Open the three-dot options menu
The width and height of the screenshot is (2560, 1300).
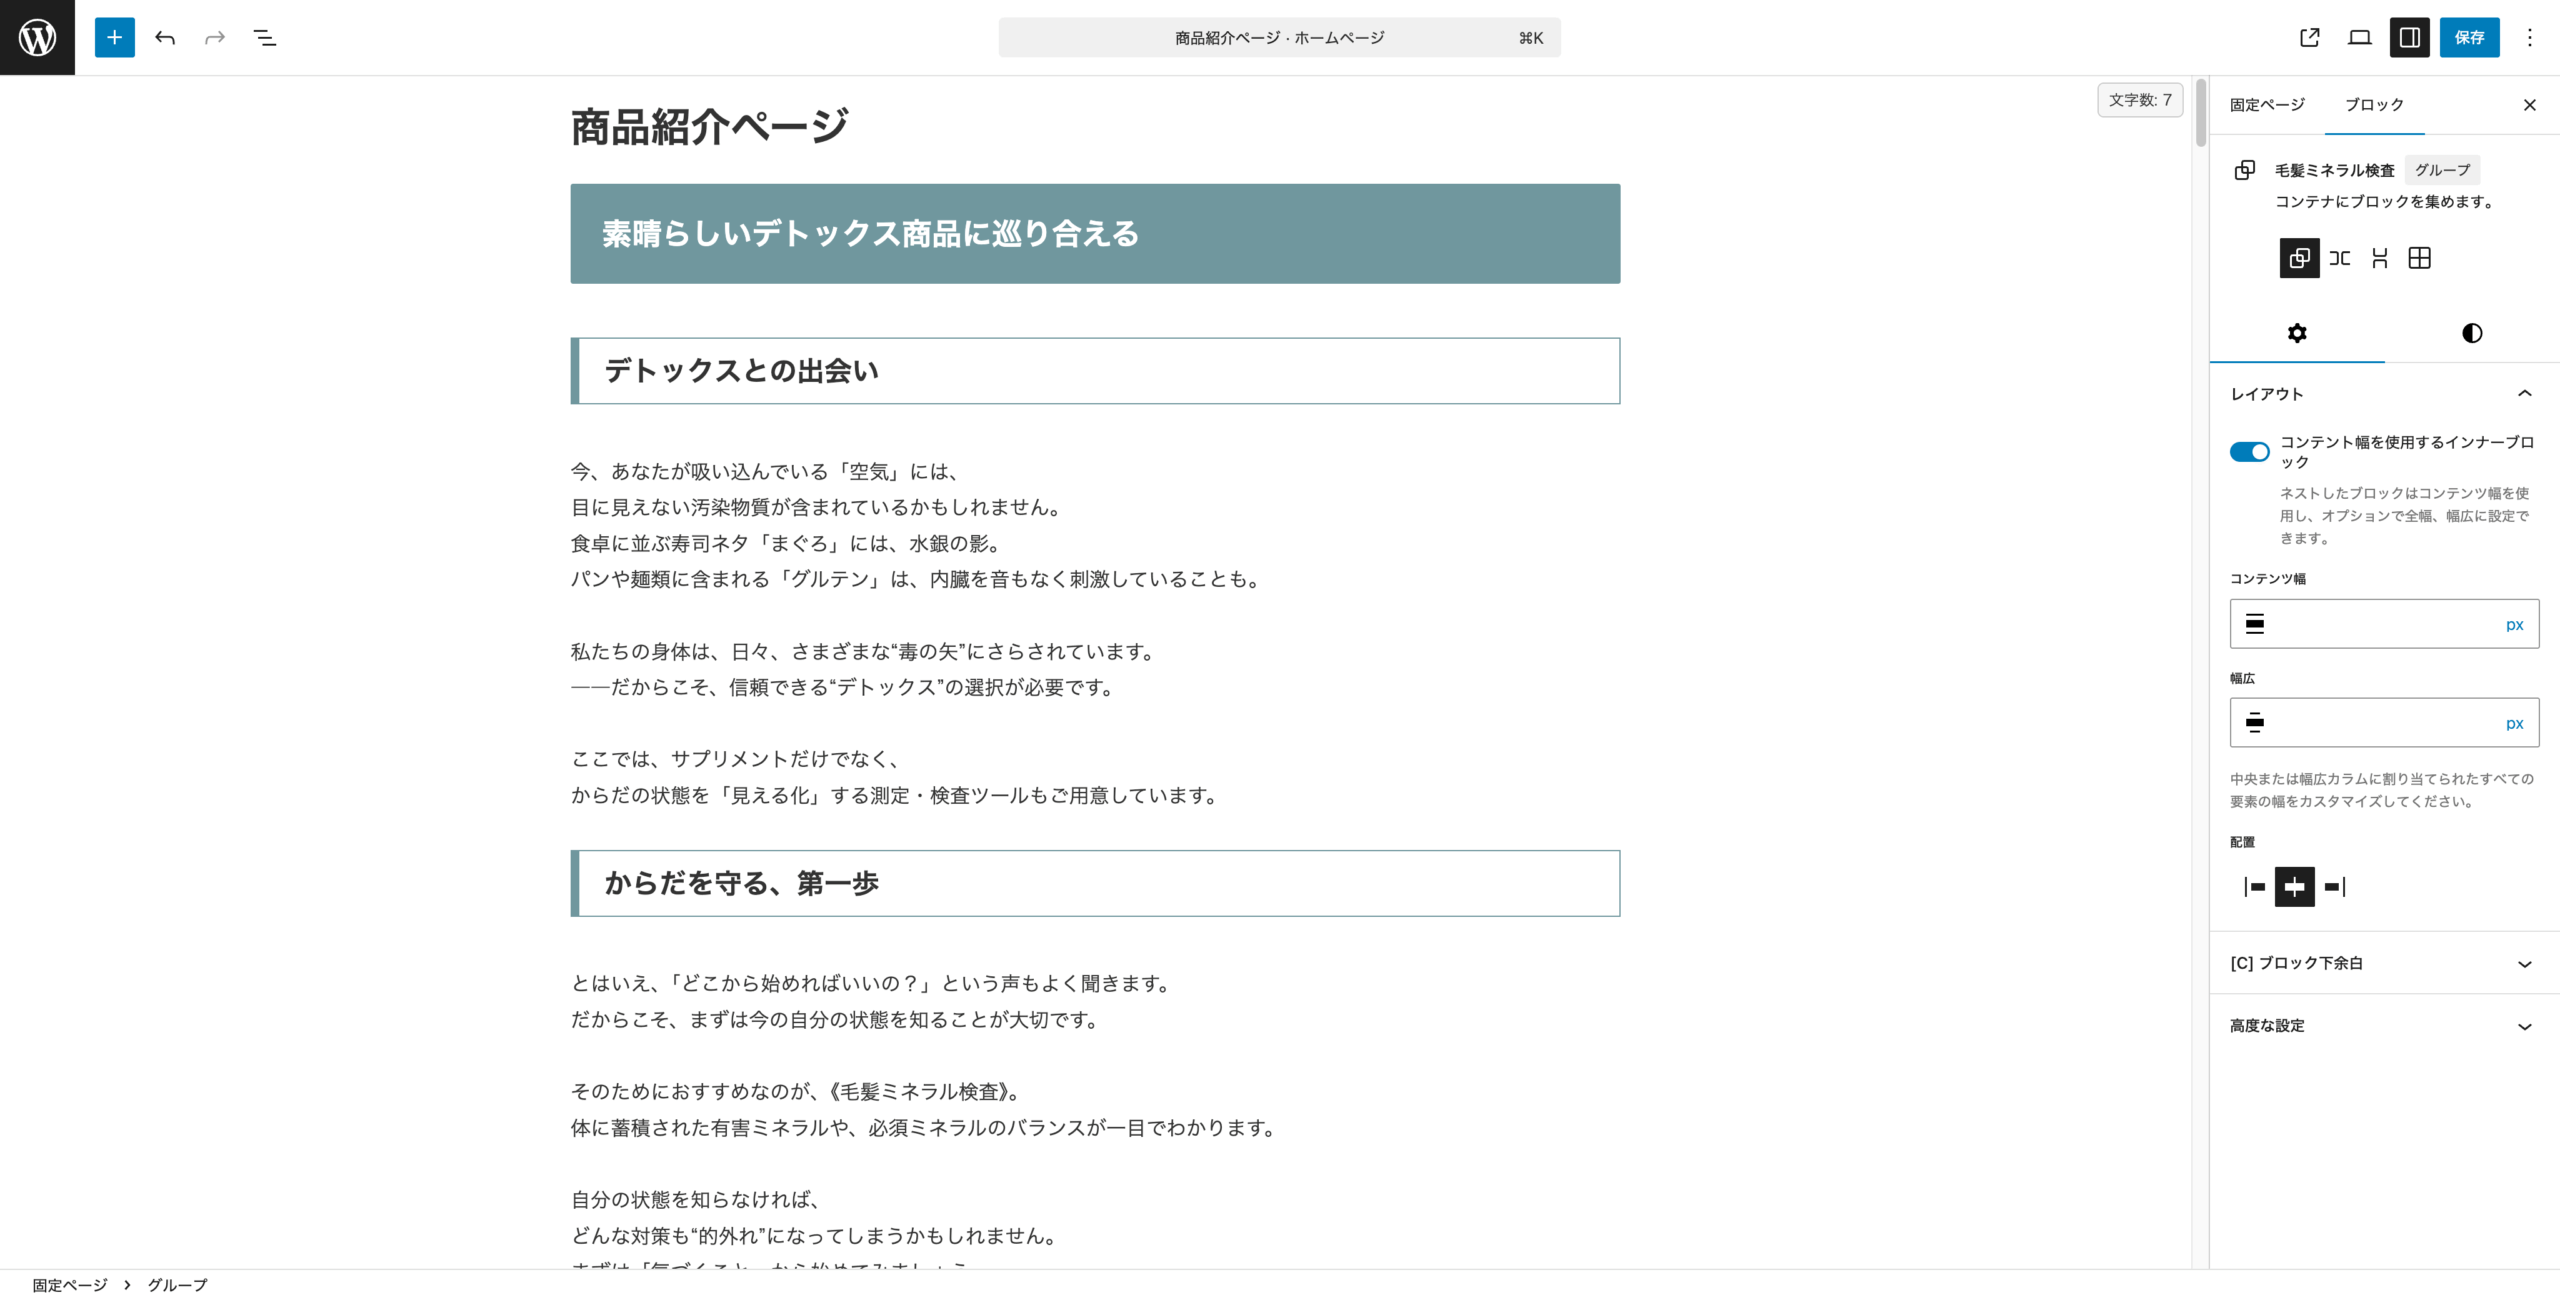[x=2529, y=37]
